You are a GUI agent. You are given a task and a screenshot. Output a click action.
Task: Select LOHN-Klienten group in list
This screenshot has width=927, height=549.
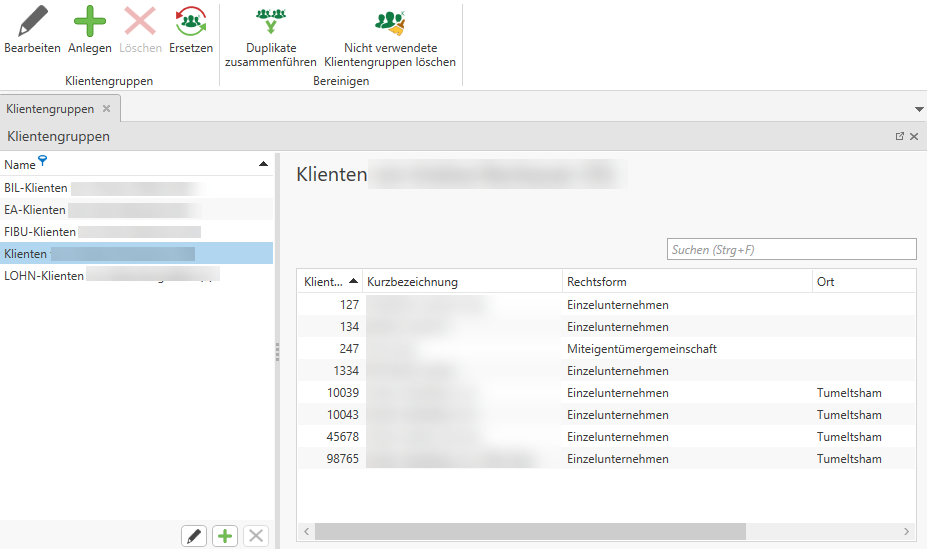[44, 275]
